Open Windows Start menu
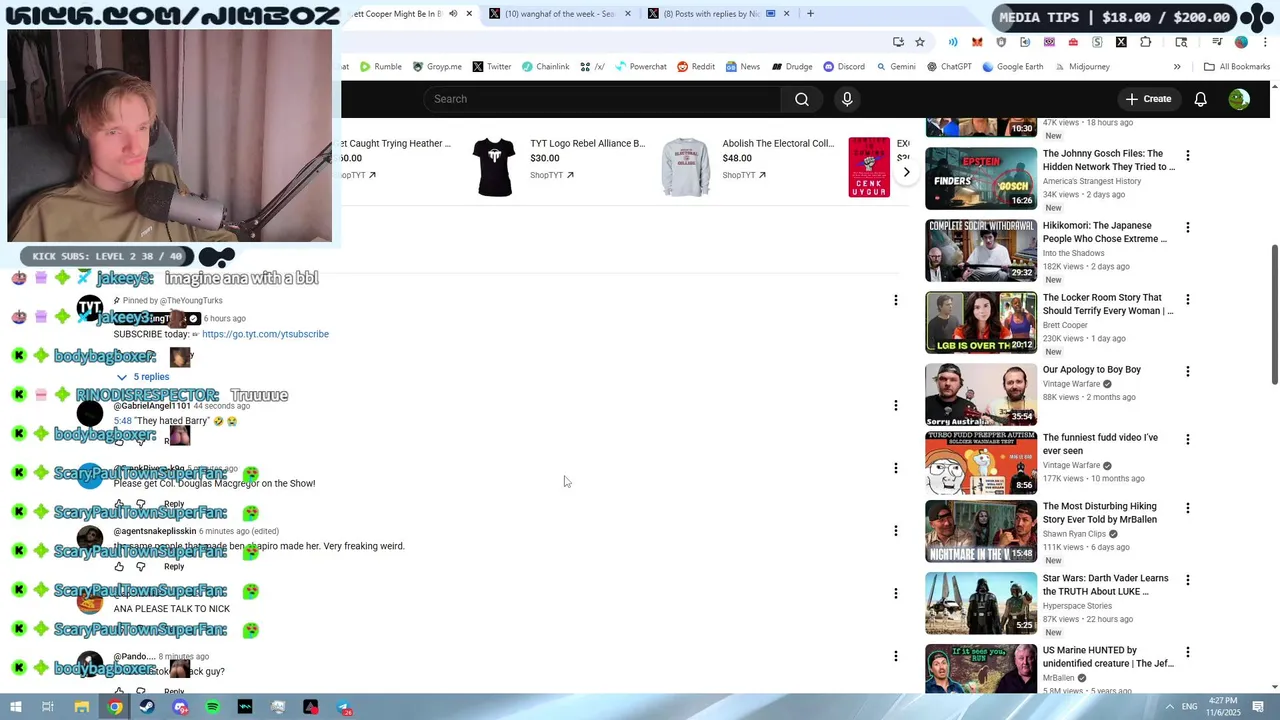The width and height of the screenshot is (1280, 720). click(x=15, y=707)
